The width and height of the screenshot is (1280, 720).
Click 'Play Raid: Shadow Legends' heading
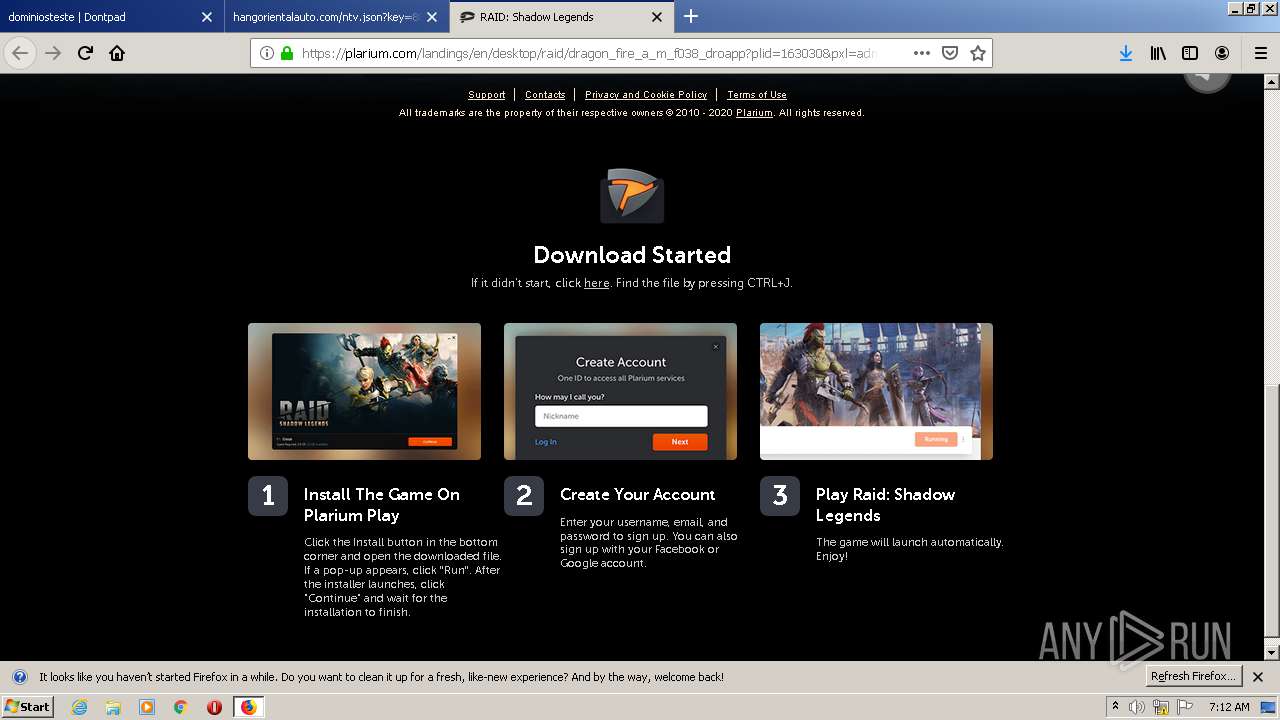(885, 505)
